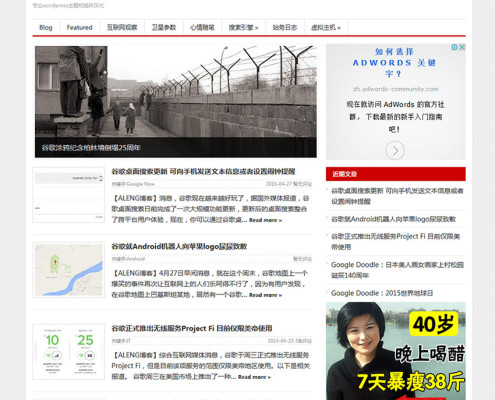Click the AdChoices info icon on ad
The image size is (495, 400).
454,47
